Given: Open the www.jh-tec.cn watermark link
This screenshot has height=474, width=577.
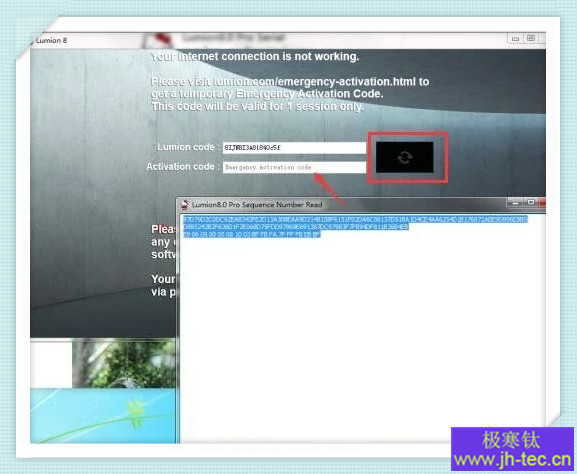Looking at the screenshot, I should pos(513,460).
